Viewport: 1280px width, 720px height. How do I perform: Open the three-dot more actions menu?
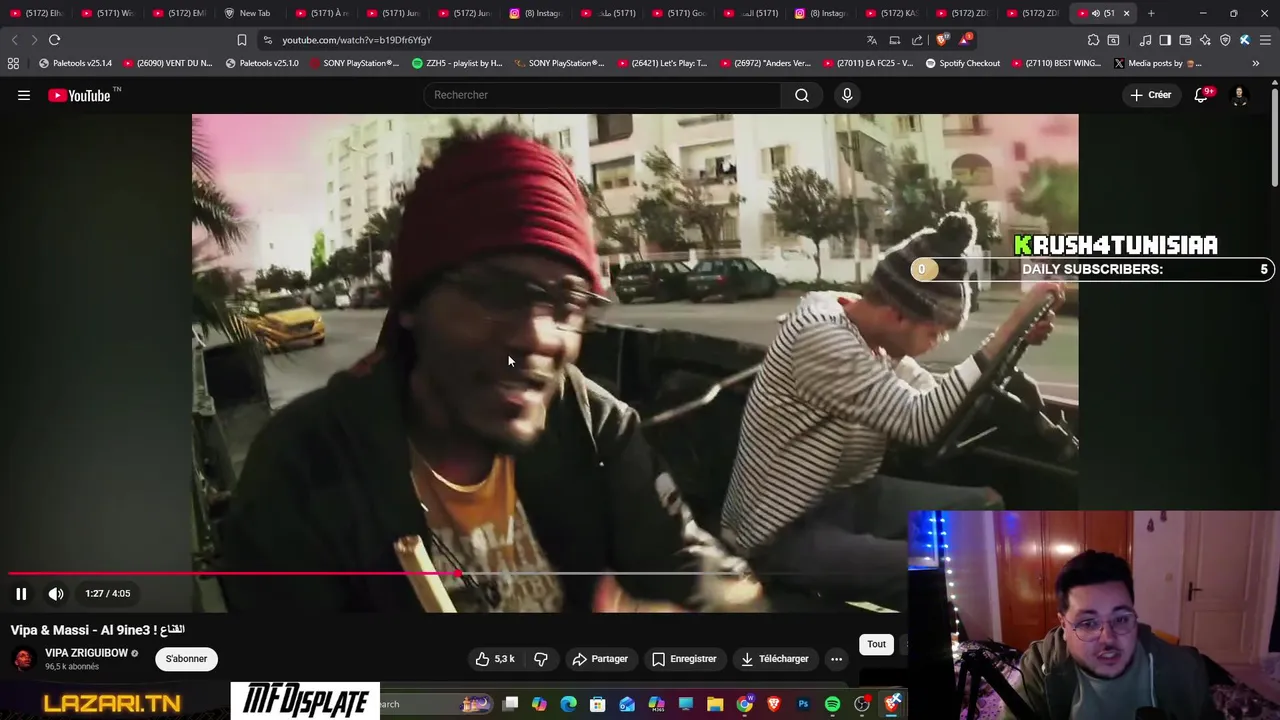tap(836, 659)
